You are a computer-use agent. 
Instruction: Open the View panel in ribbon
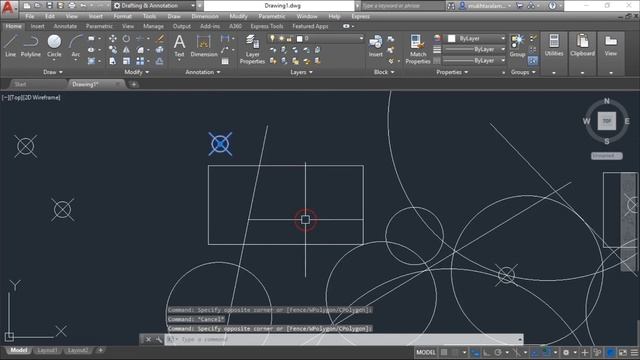coord(611,45)
